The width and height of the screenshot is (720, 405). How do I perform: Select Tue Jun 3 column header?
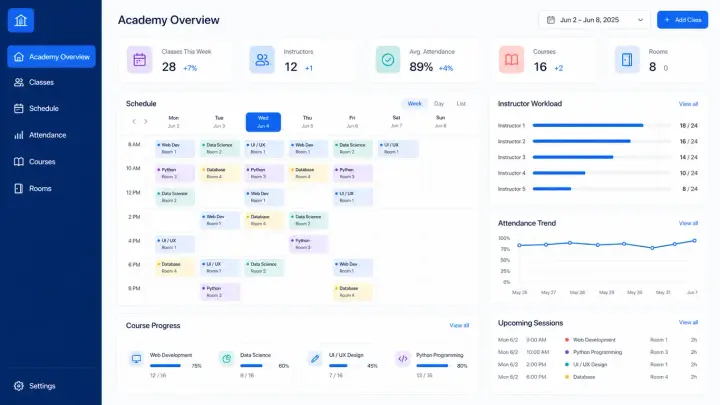click(x=219, y=122)
